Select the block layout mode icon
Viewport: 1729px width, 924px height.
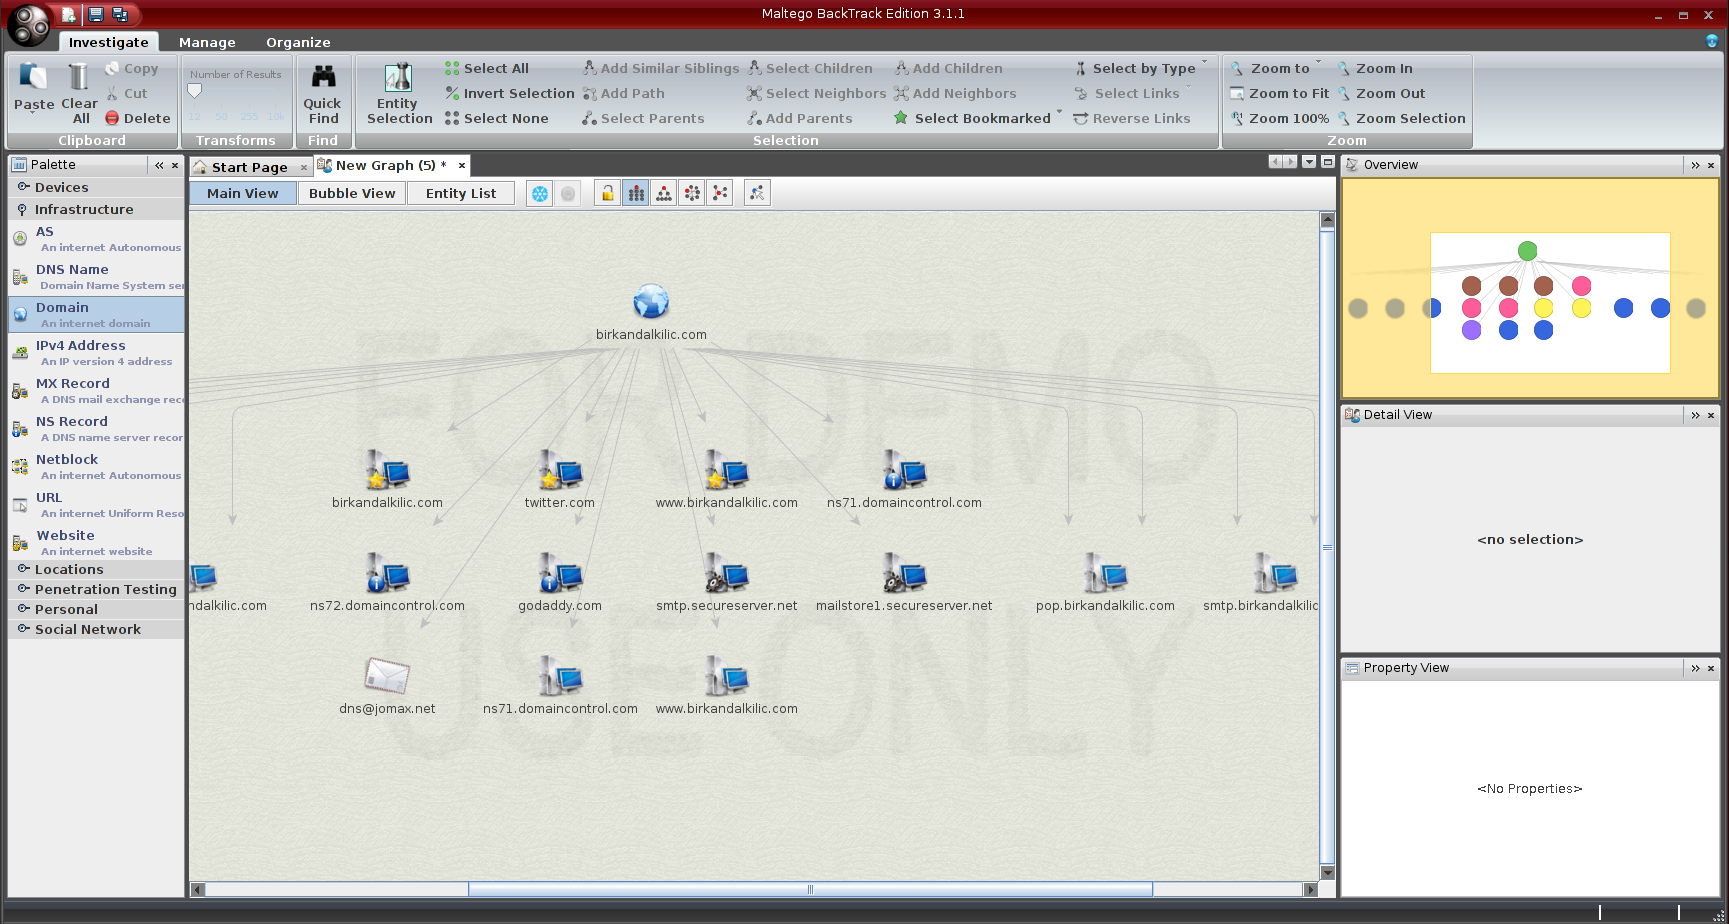tap(636, 193)
